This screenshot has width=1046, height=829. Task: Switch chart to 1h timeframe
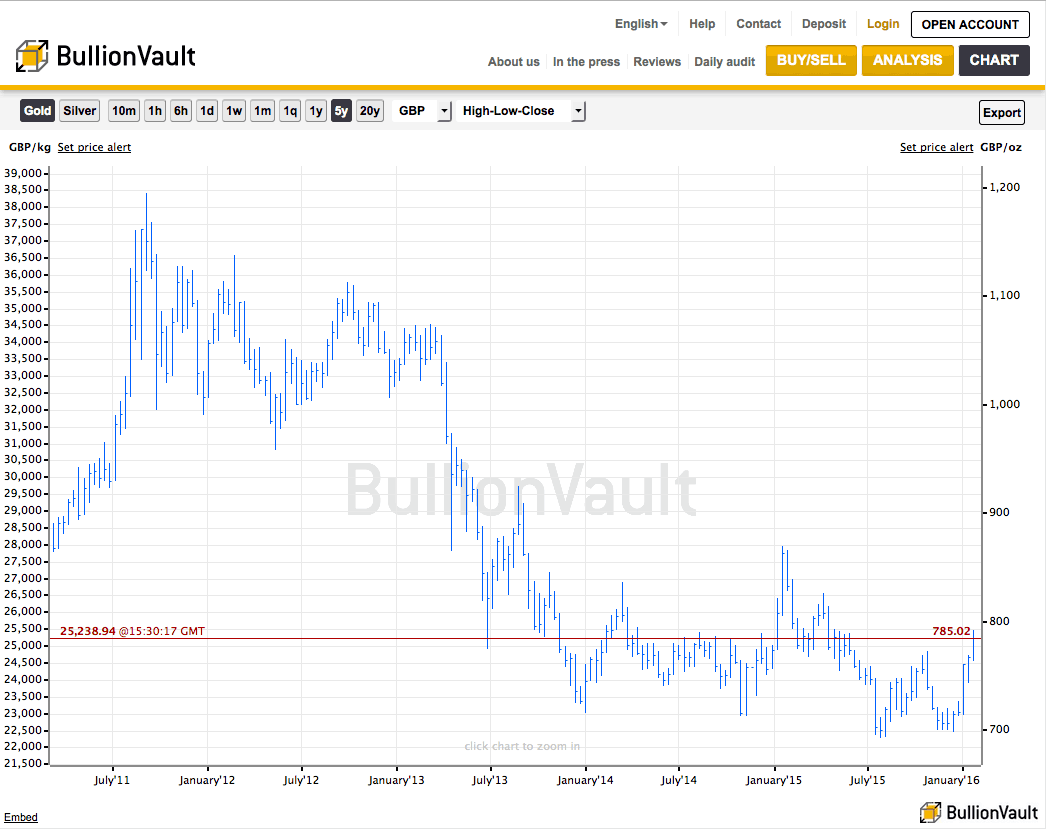[155, 111]
